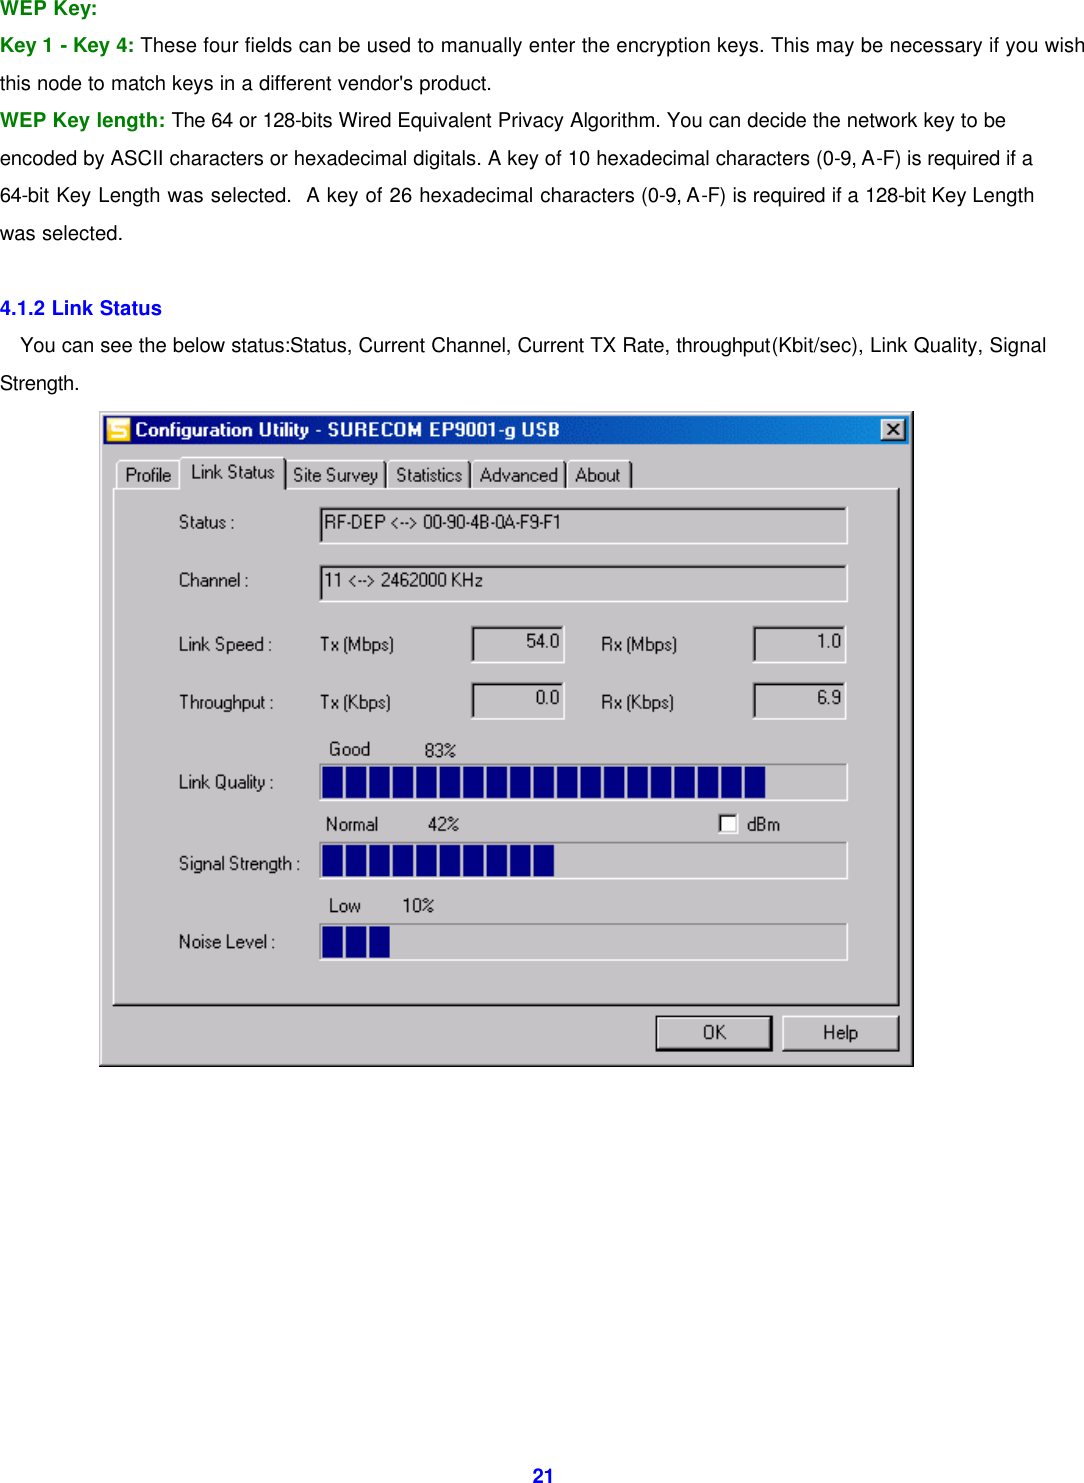Screen dimensions: 1084x1483
Task: Enable the dBm display checkbox
Action: coord(728,823)
